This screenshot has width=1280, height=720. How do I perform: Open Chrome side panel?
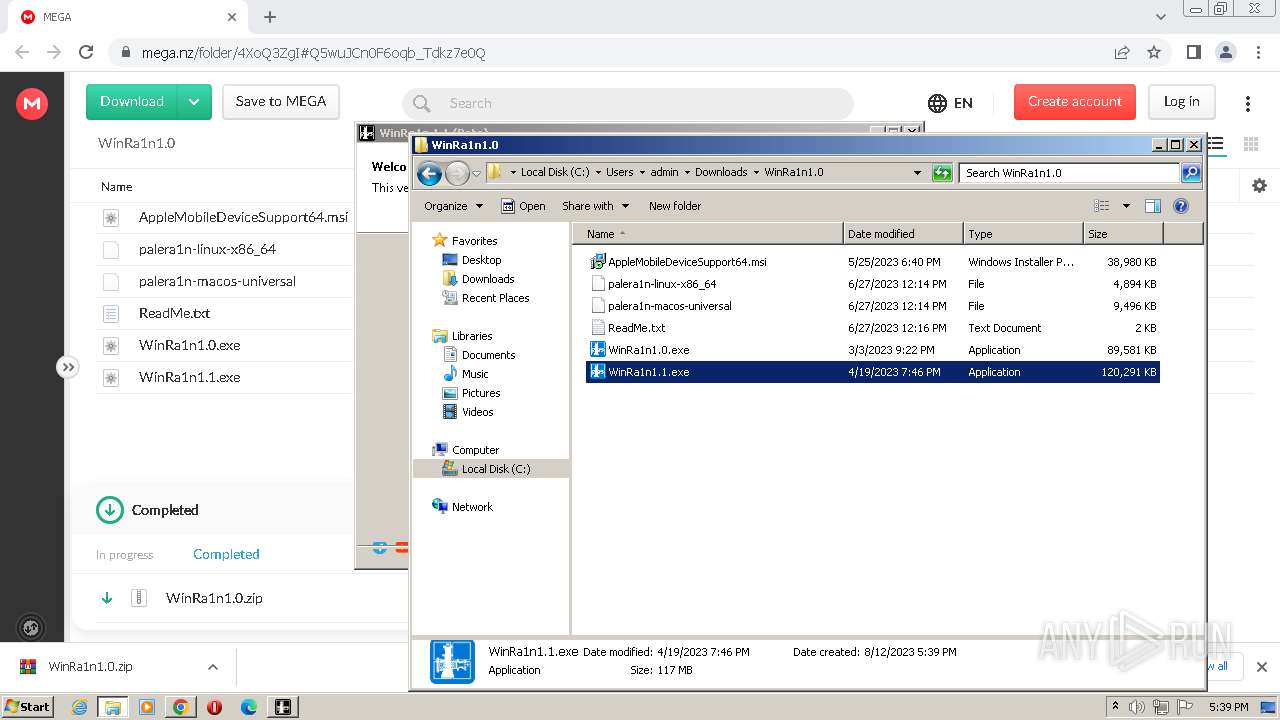(x=1194, y=53)
